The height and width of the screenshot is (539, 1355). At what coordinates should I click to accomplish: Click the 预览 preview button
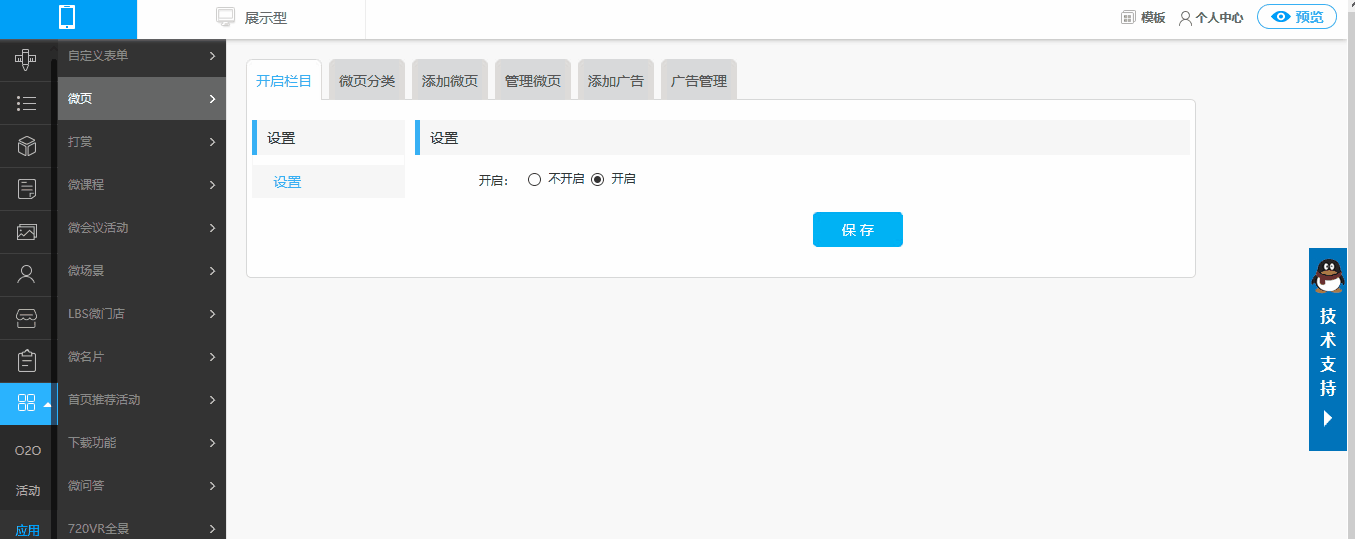coord(1297,17)
